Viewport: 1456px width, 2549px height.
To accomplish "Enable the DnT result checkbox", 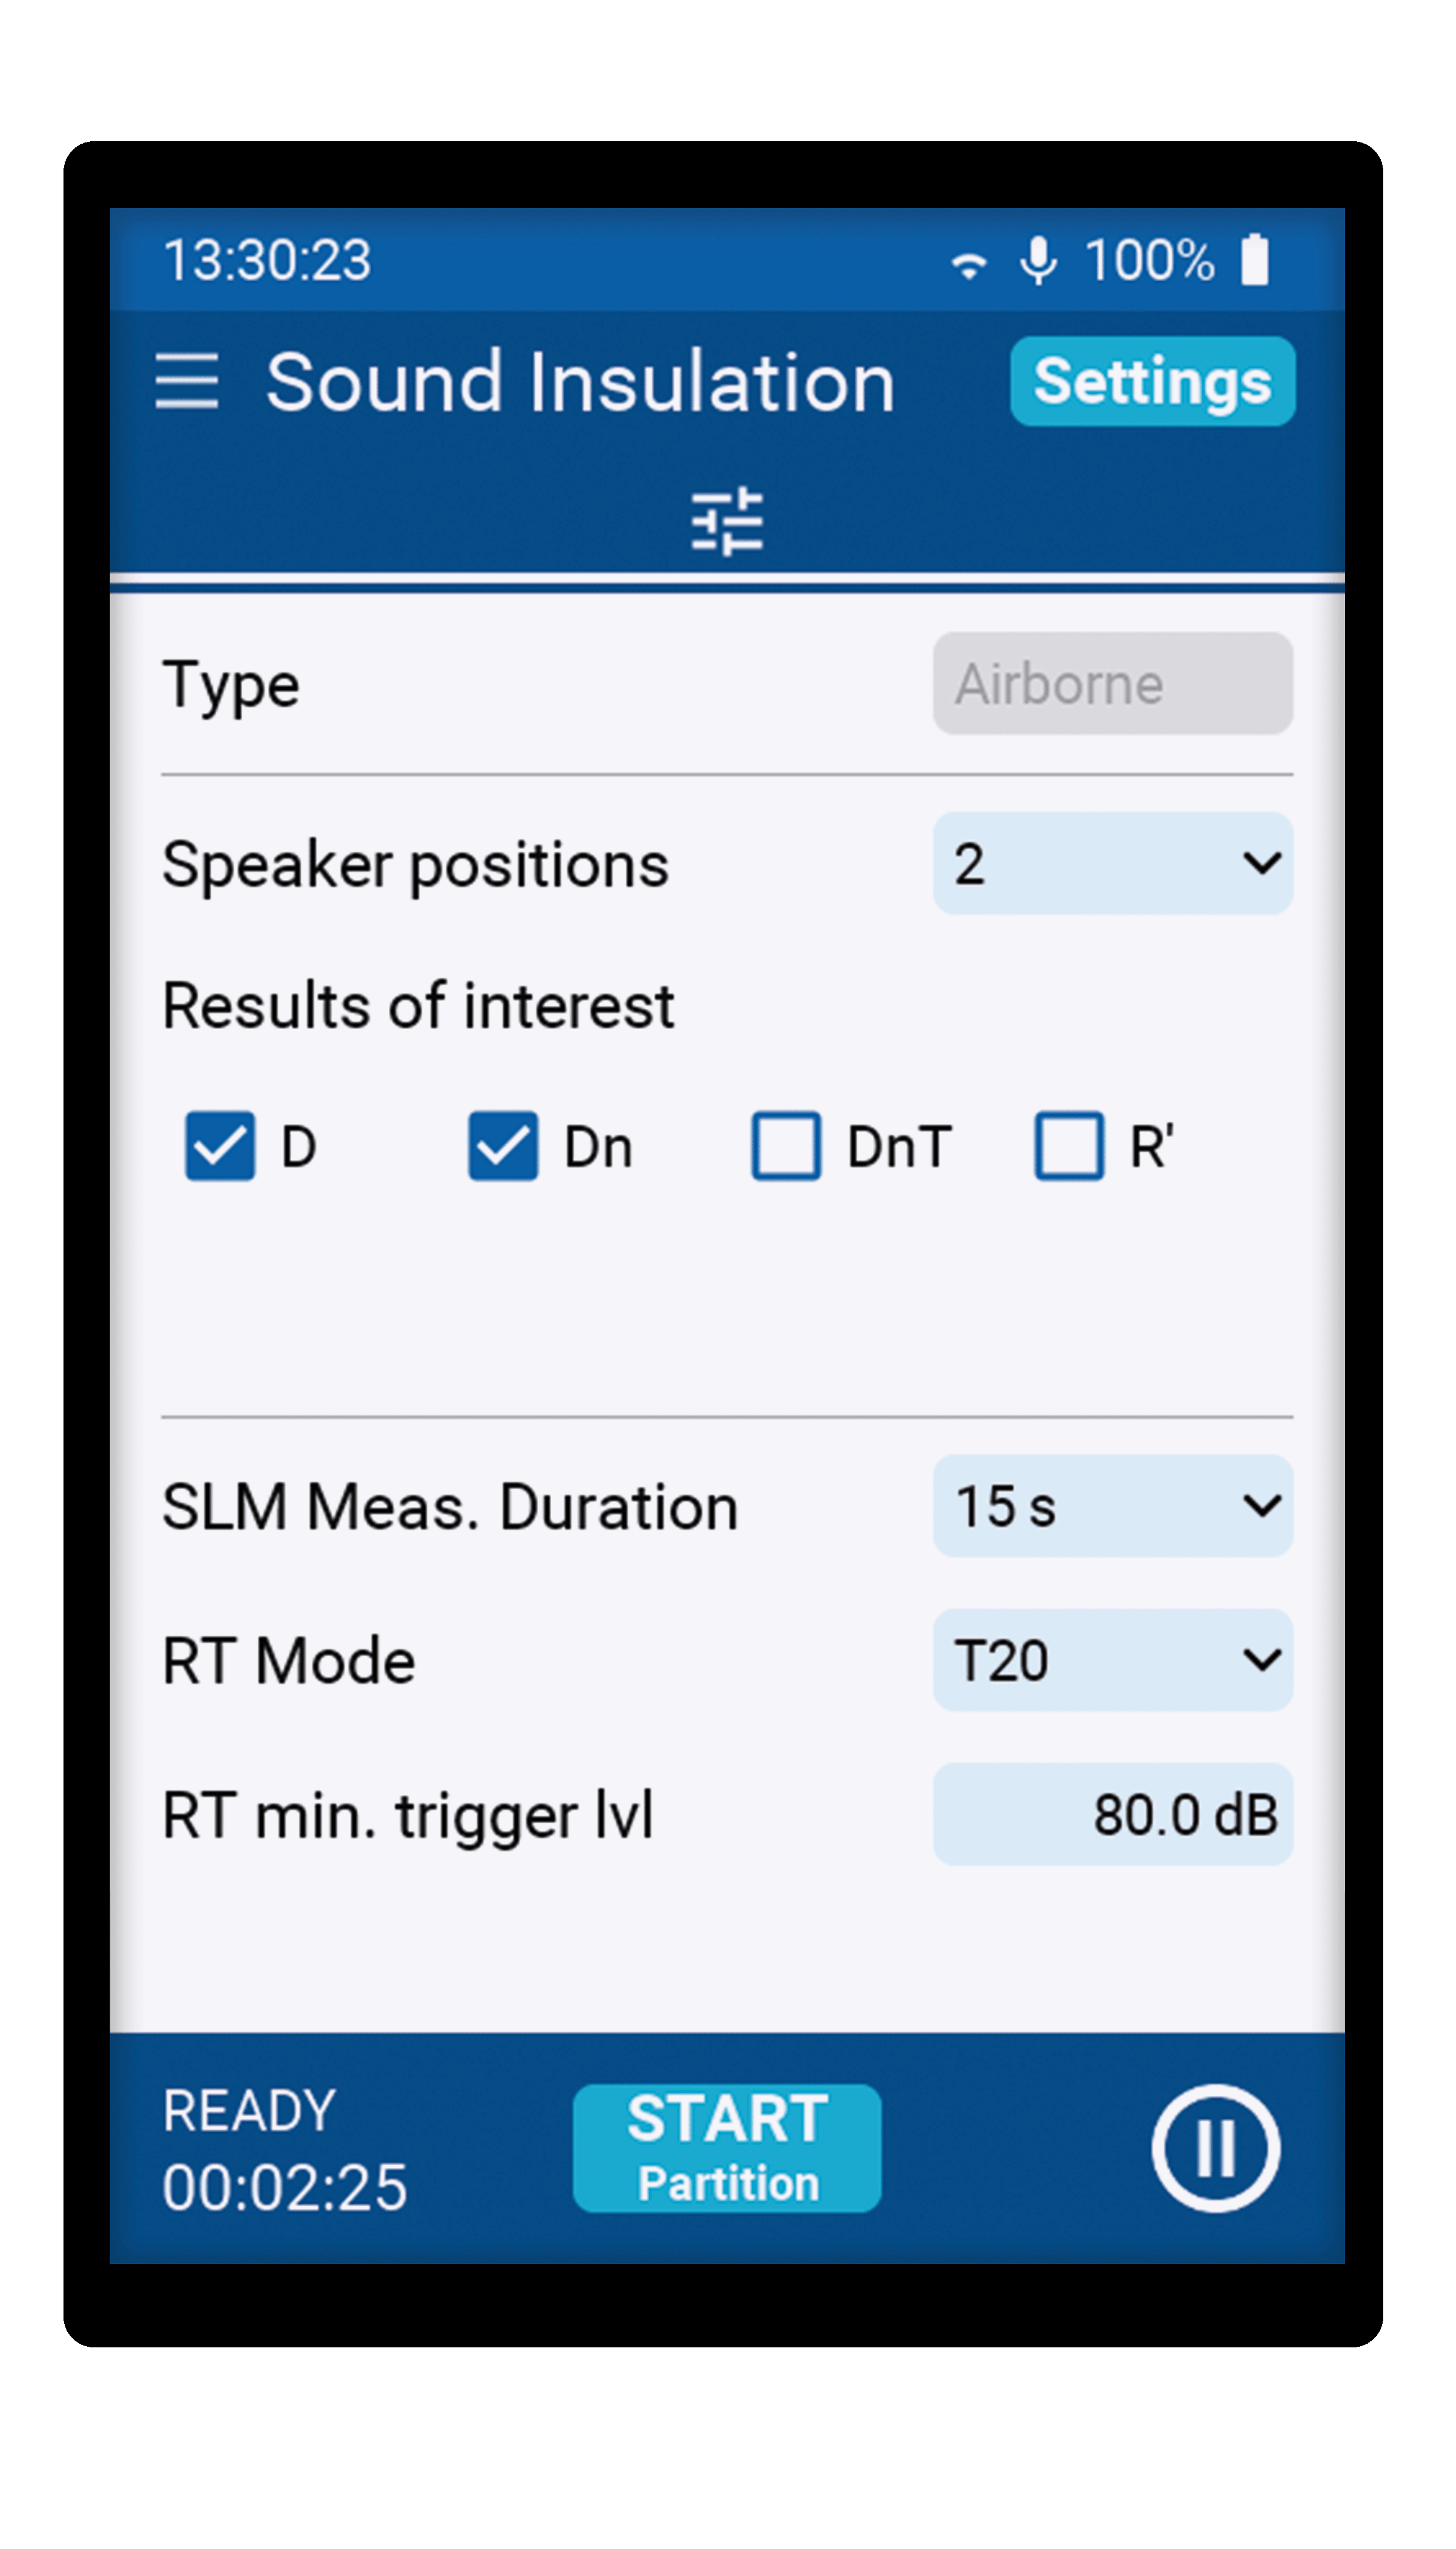I will coord(786,1146).
